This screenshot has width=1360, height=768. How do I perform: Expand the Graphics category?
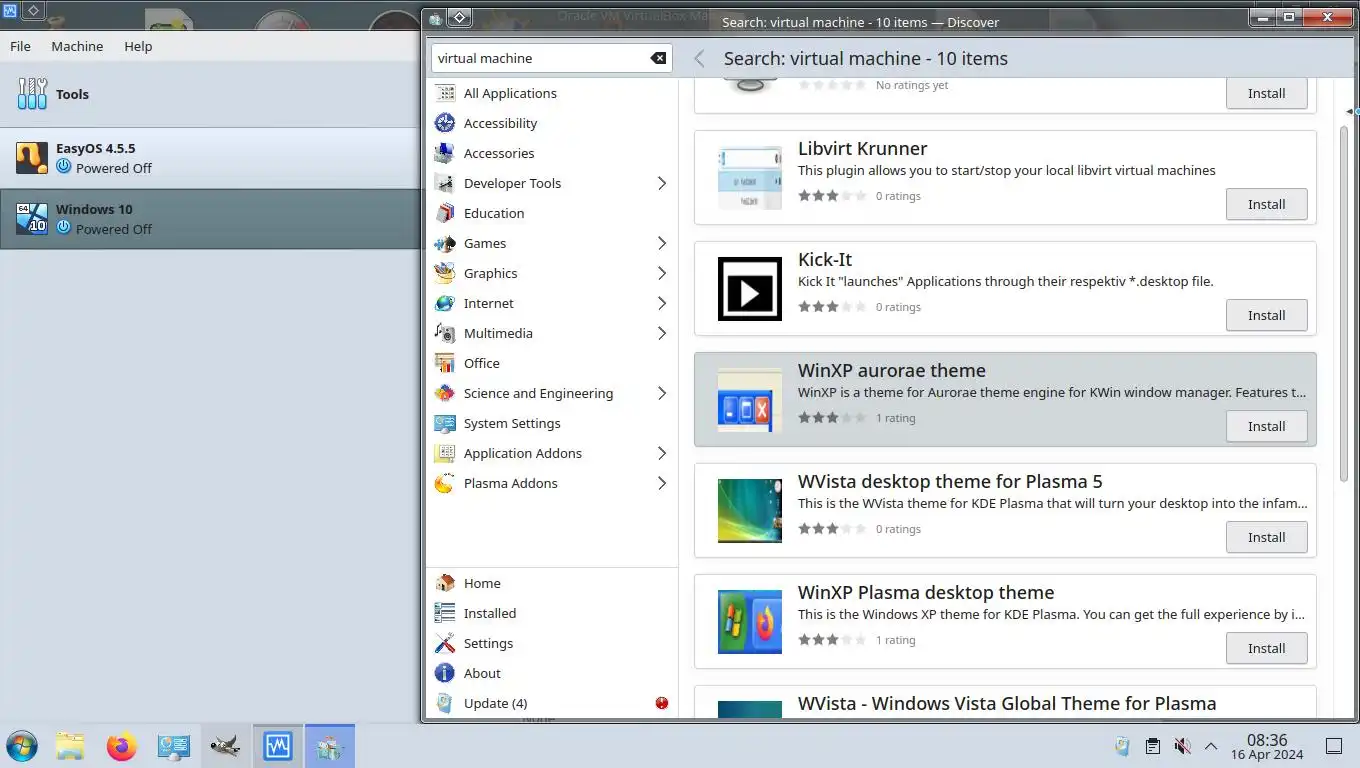tap(661, 273)
